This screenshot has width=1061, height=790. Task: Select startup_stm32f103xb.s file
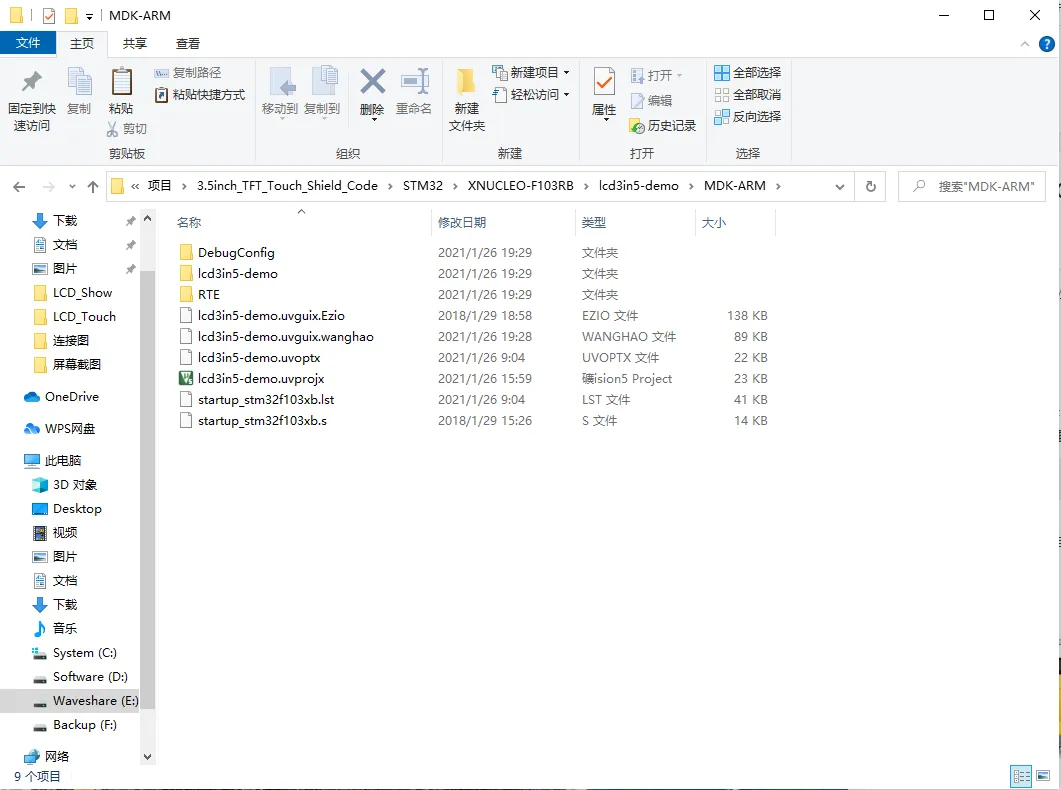pos(262,421)
